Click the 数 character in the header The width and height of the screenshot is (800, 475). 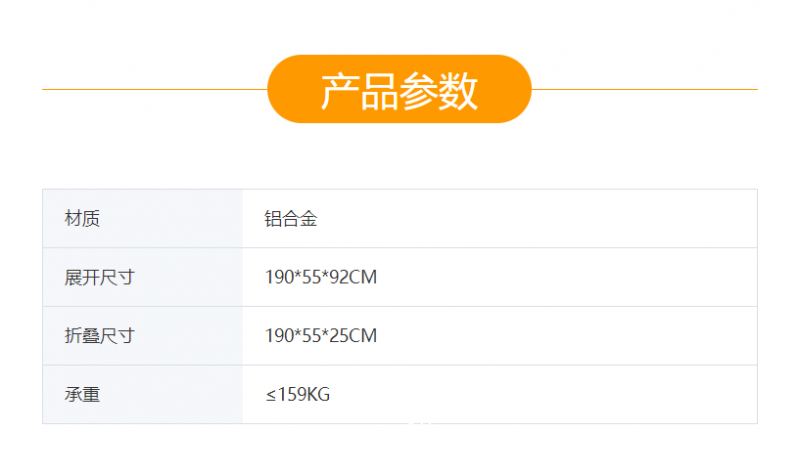(459, 91)
